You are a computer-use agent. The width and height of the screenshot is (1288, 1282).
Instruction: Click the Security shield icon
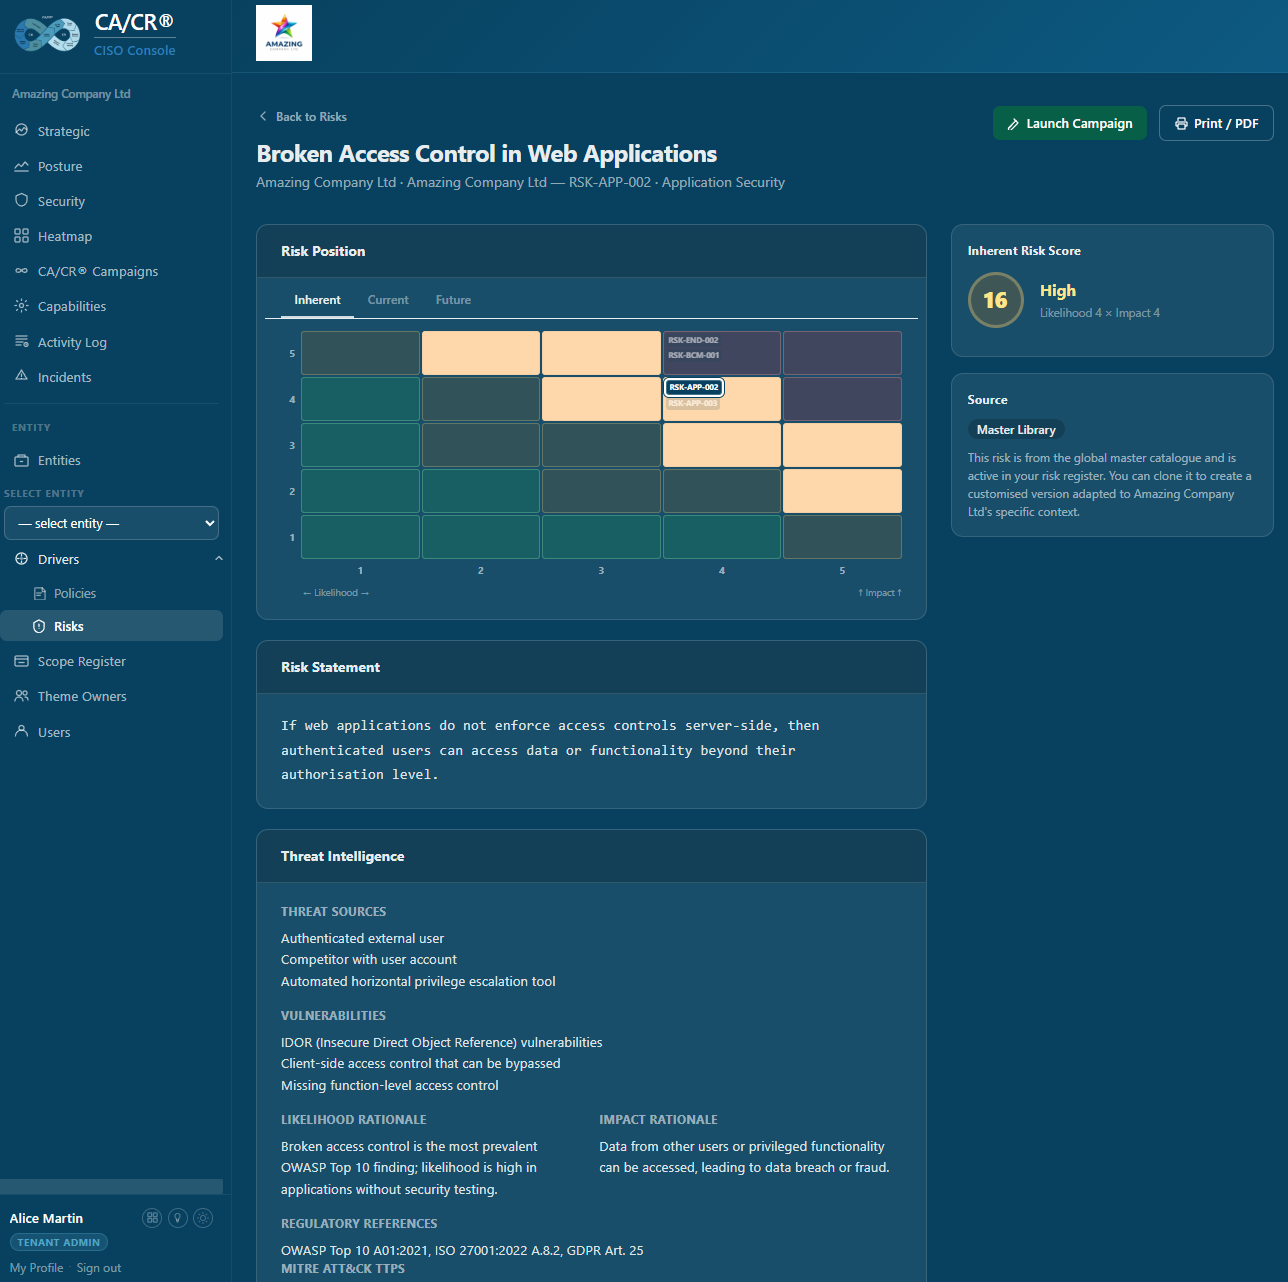click(x=22, y=201)
